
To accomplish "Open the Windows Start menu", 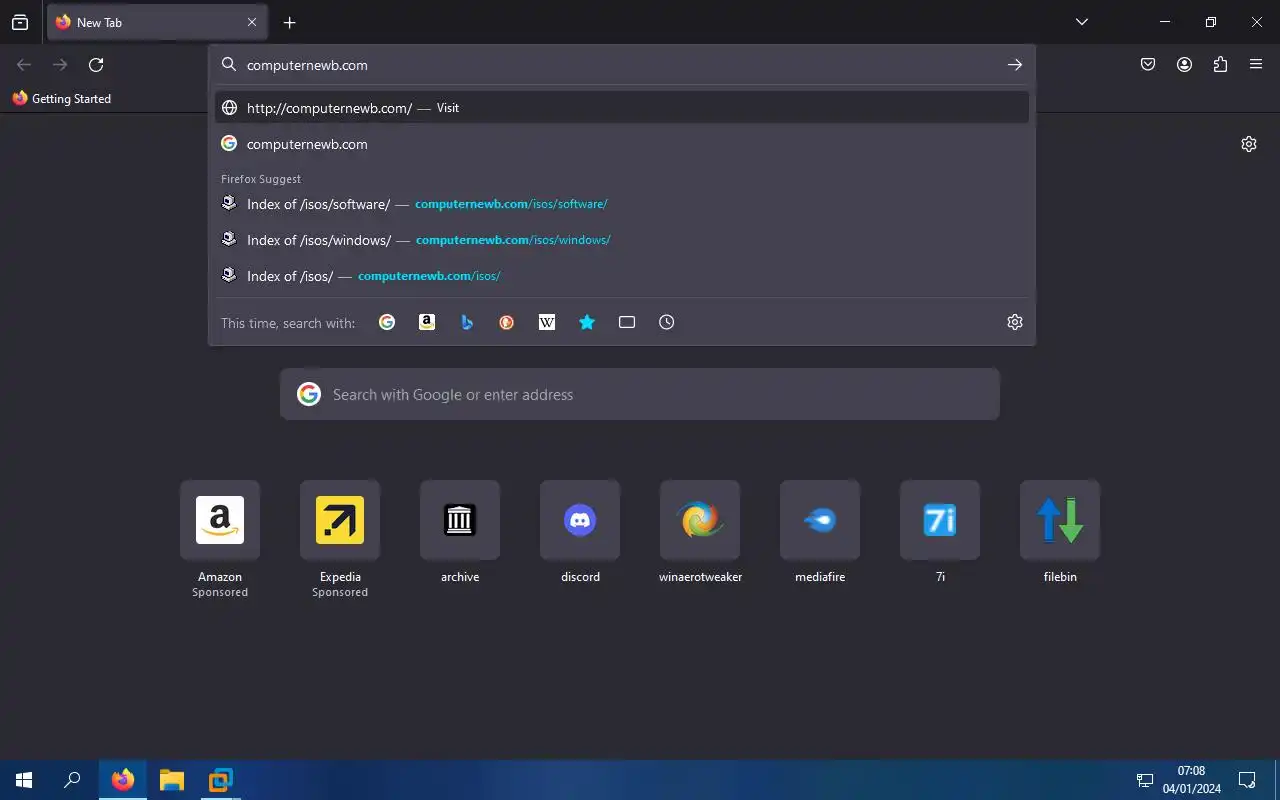I will point(24,780).
